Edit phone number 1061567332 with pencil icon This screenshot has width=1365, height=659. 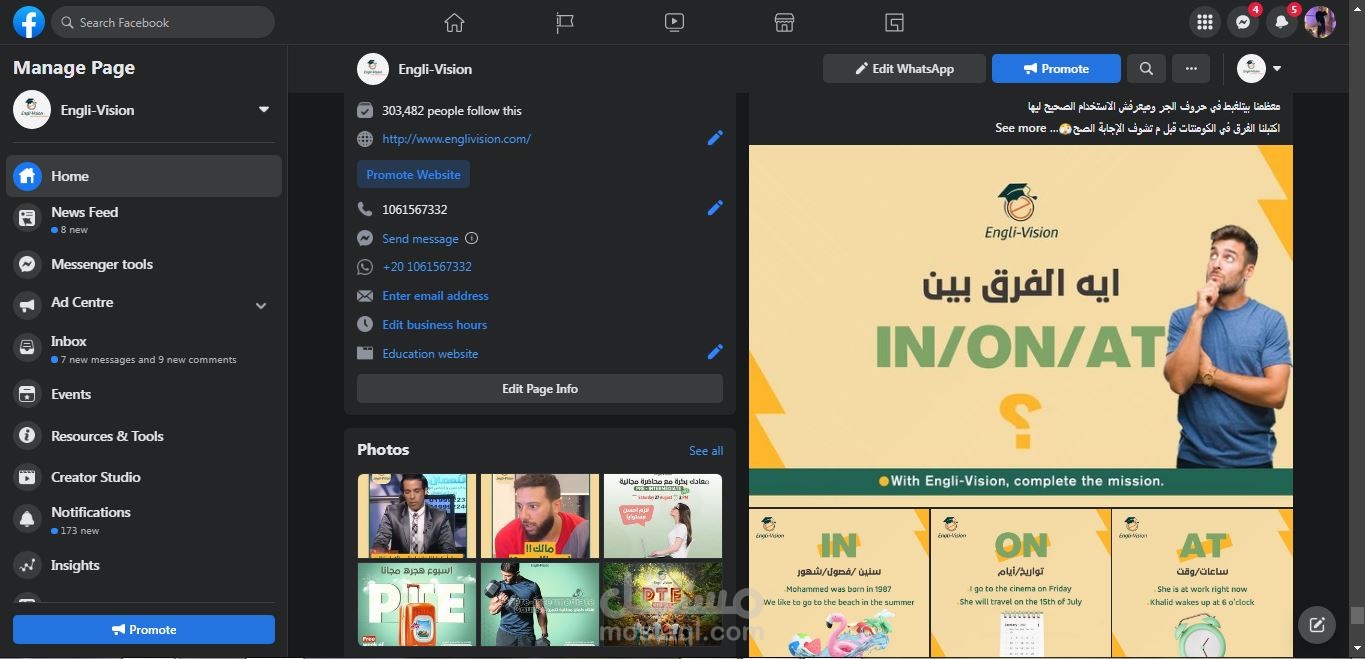click(x=715, y=208)
